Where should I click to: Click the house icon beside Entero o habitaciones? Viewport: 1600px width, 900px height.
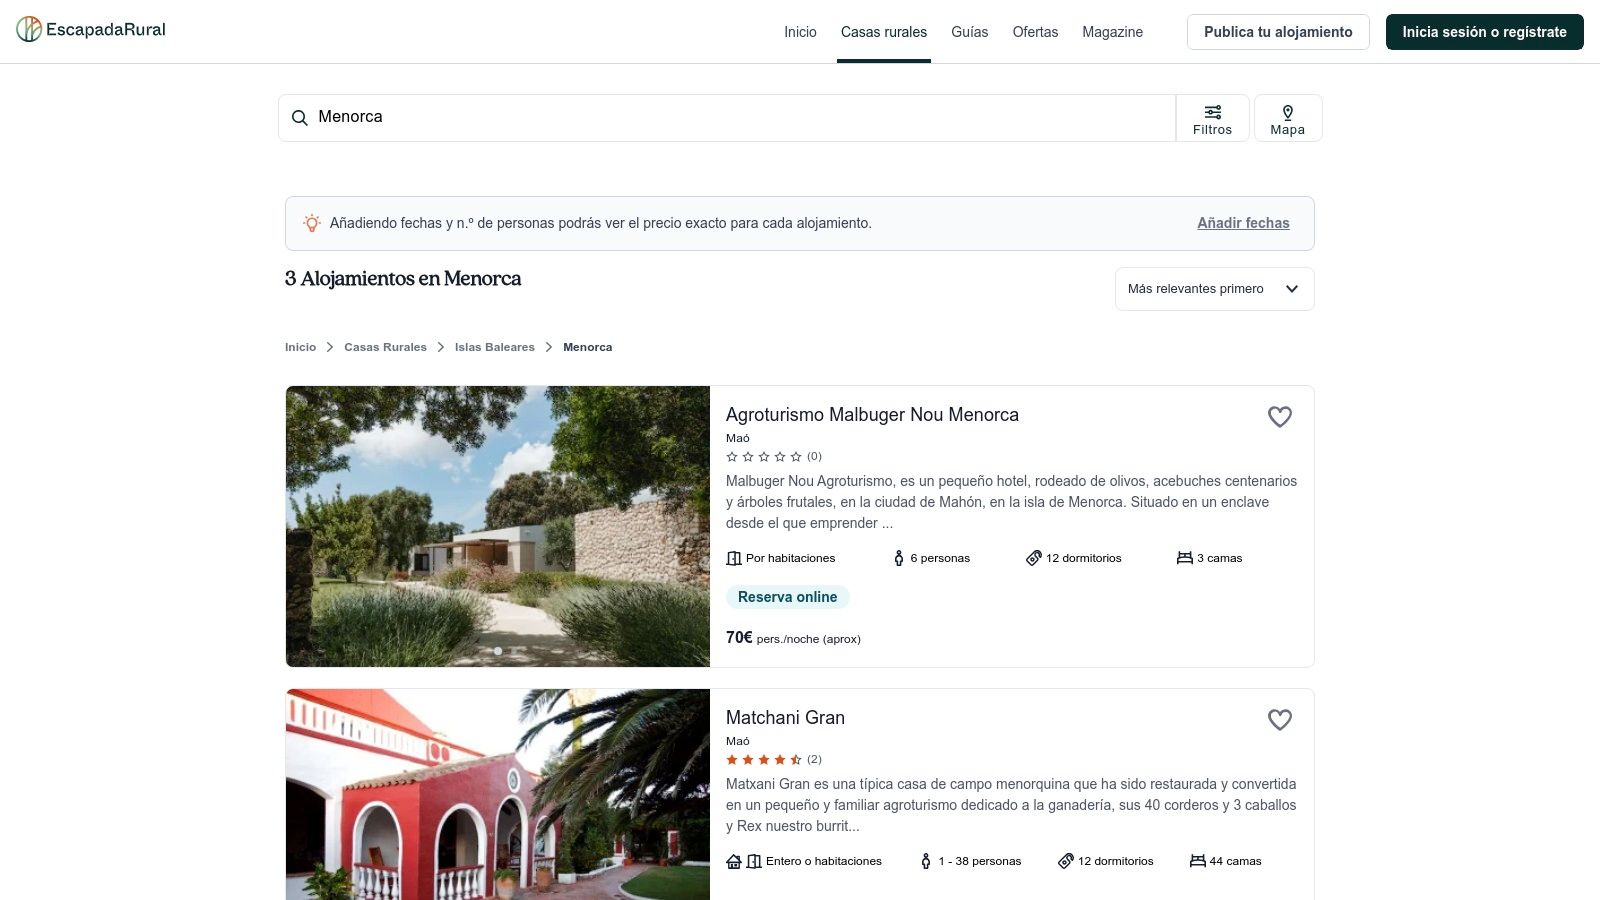(736, 861)
